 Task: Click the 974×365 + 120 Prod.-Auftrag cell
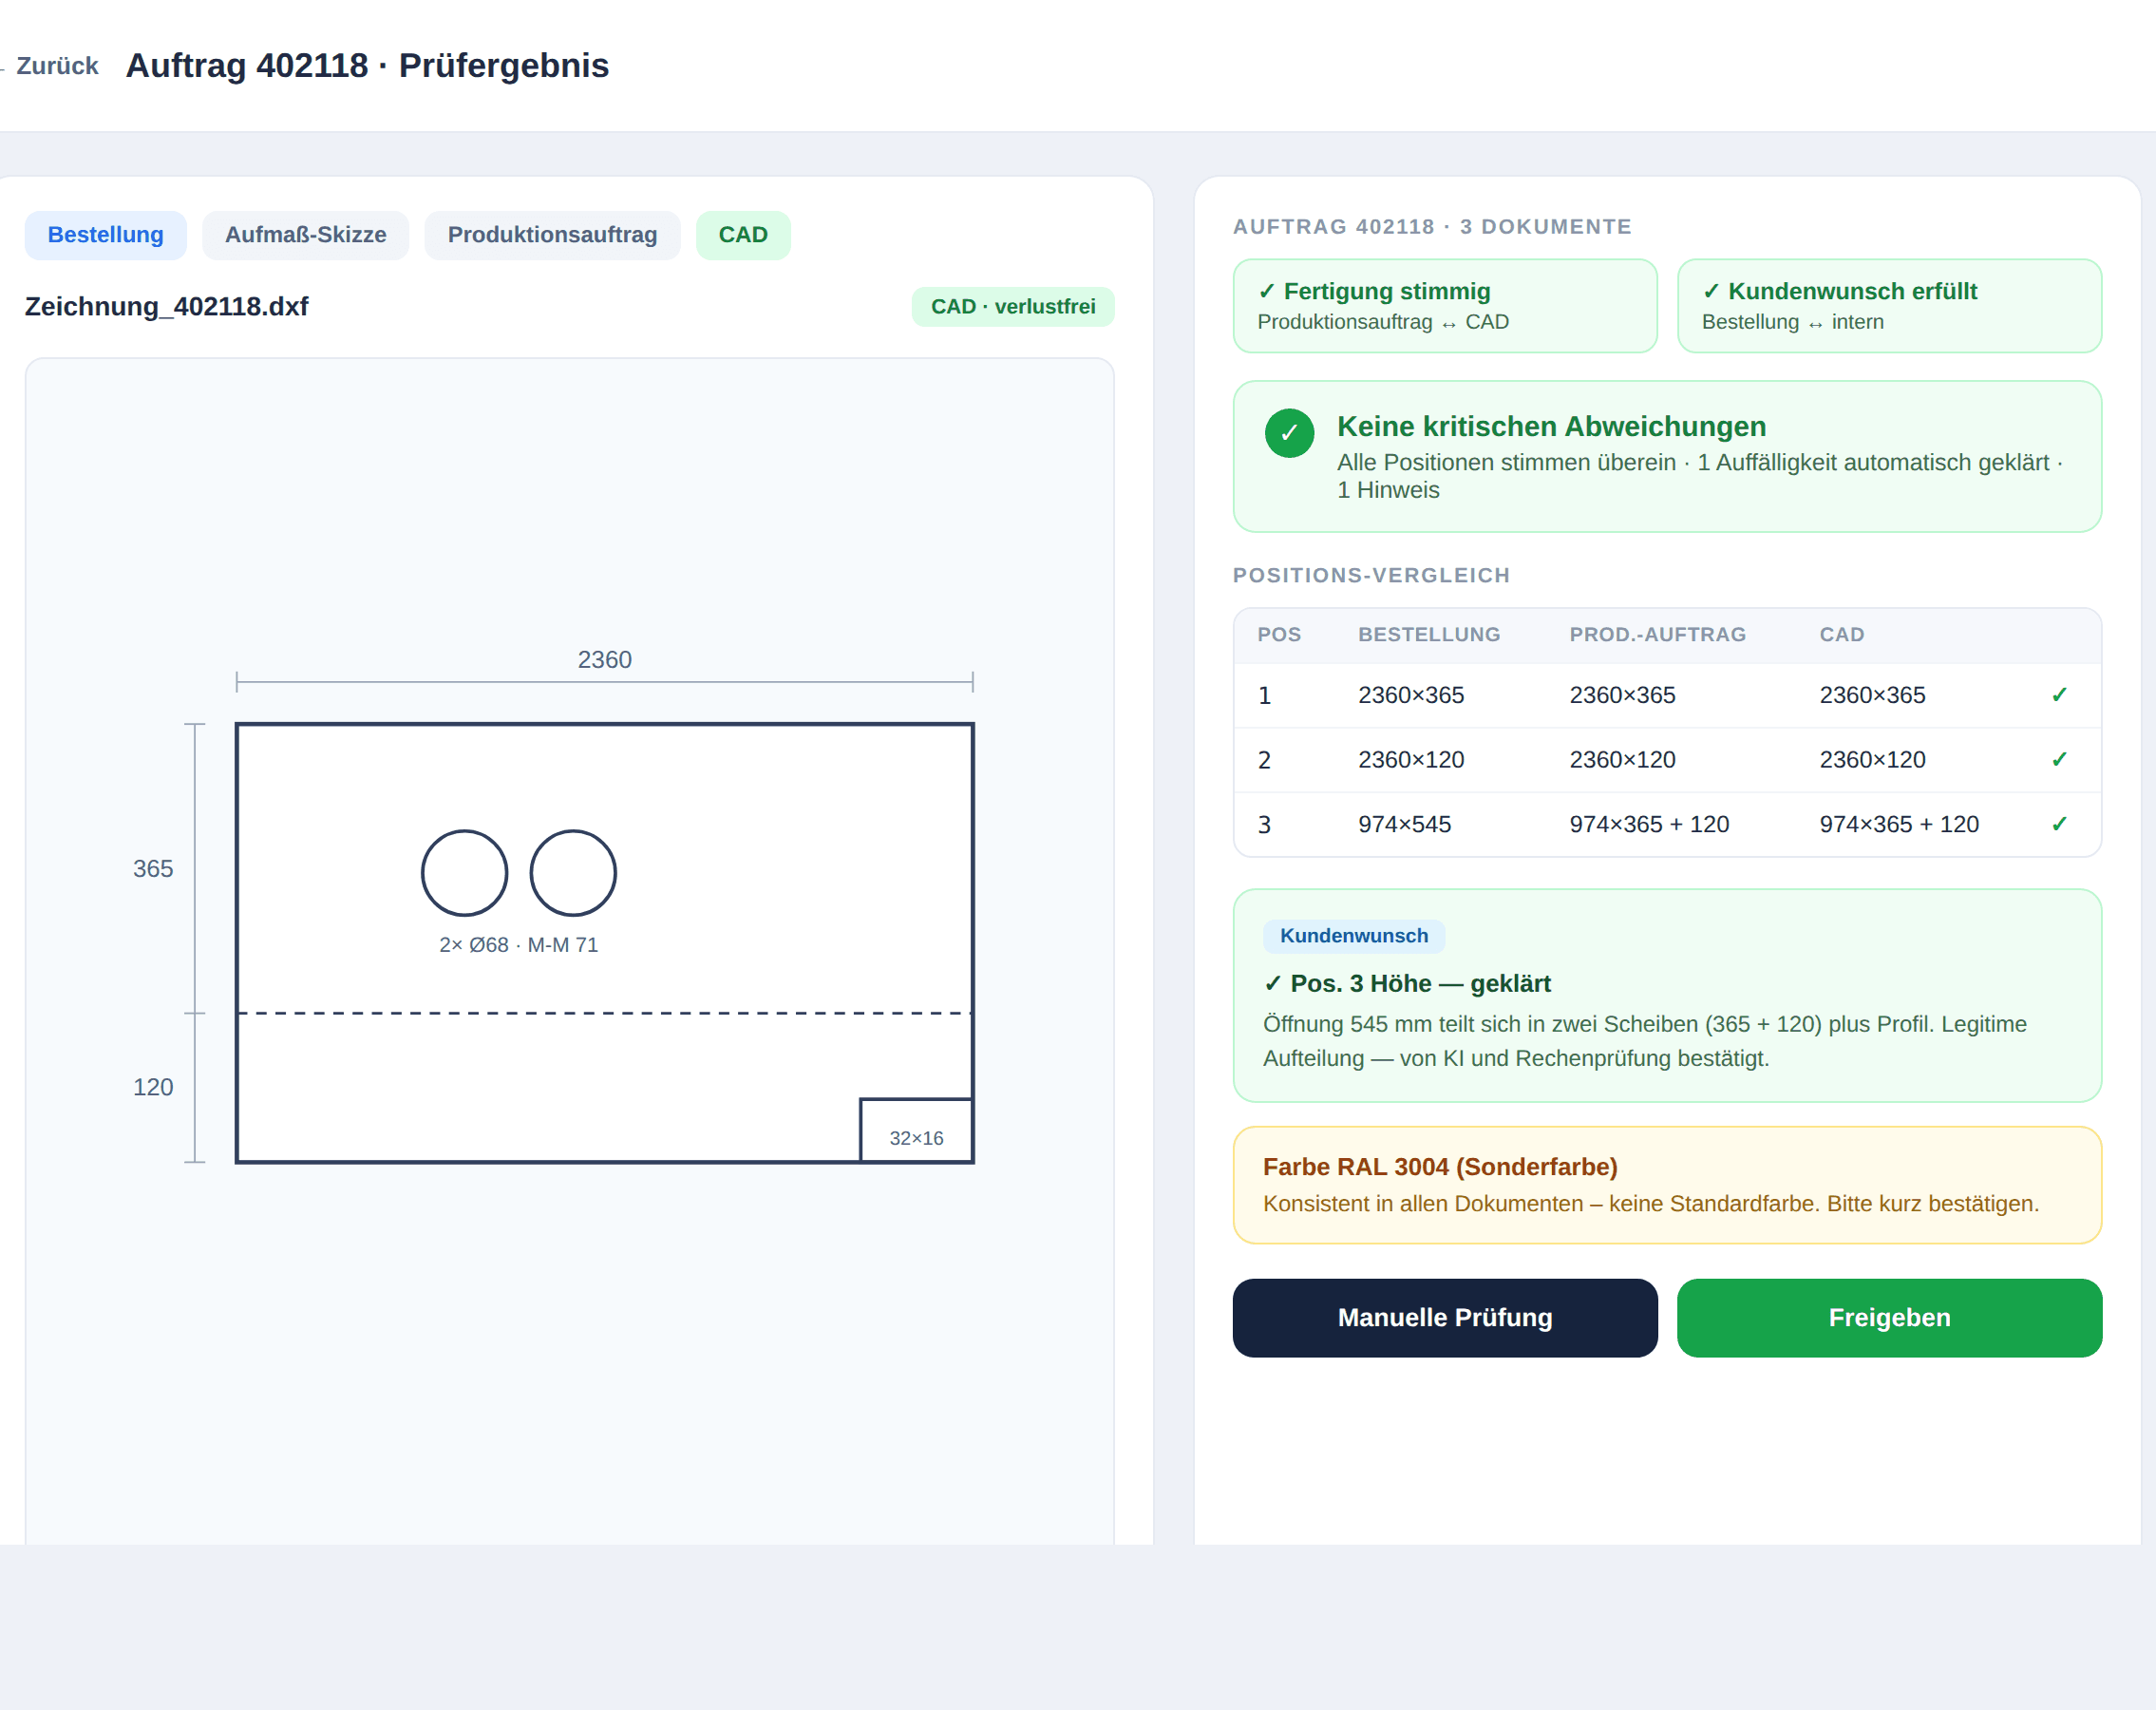[x=1649, y=825]
